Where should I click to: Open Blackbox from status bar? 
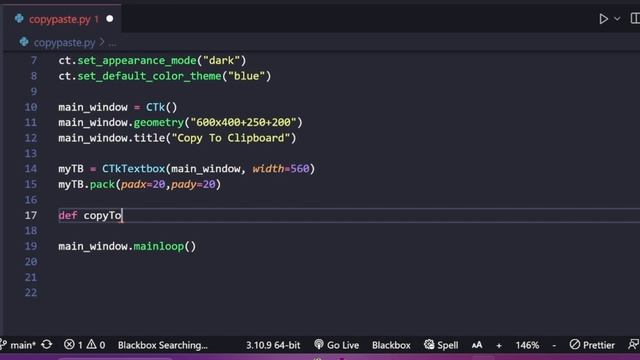point(391,345)
